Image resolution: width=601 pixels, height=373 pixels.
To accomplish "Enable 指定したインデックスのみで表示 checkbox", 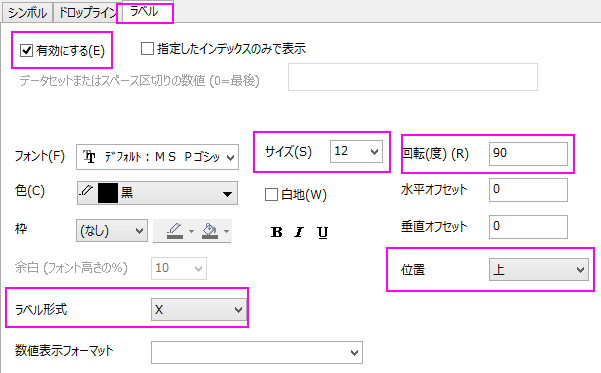I will pyautogui.click(x=147, y=49).
